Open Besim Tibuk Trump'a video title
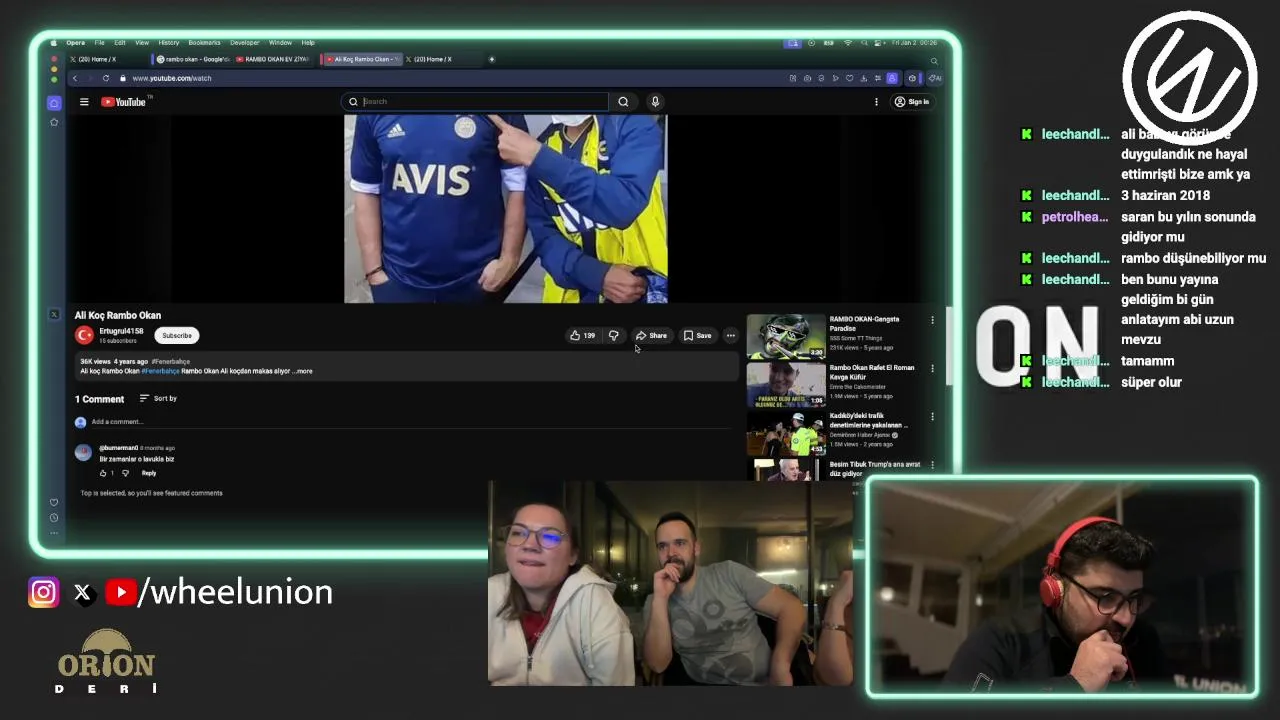The height and width of the screenshot is (720, 1280). [874, 469]
